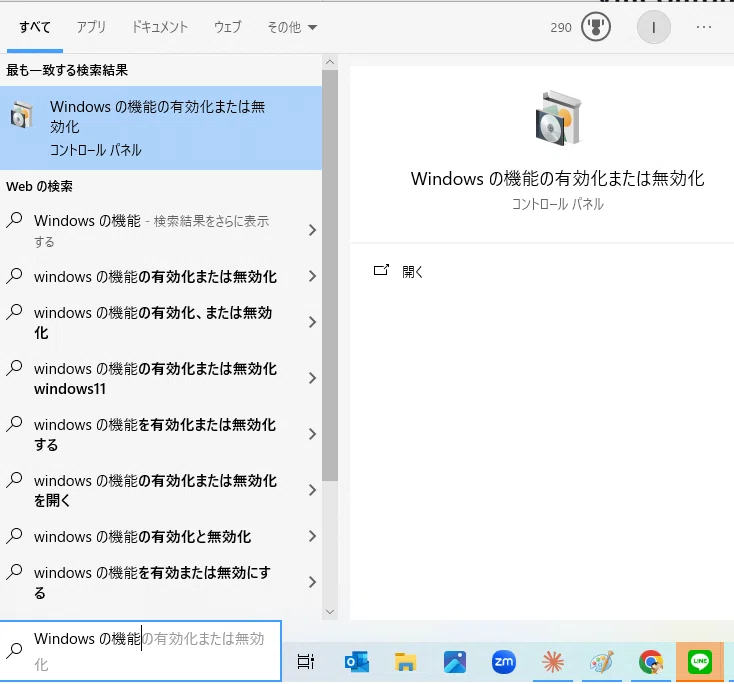Open the three-dot more options menu
Viewport: 734px width, 684px height.
click(x=704, y=27)
